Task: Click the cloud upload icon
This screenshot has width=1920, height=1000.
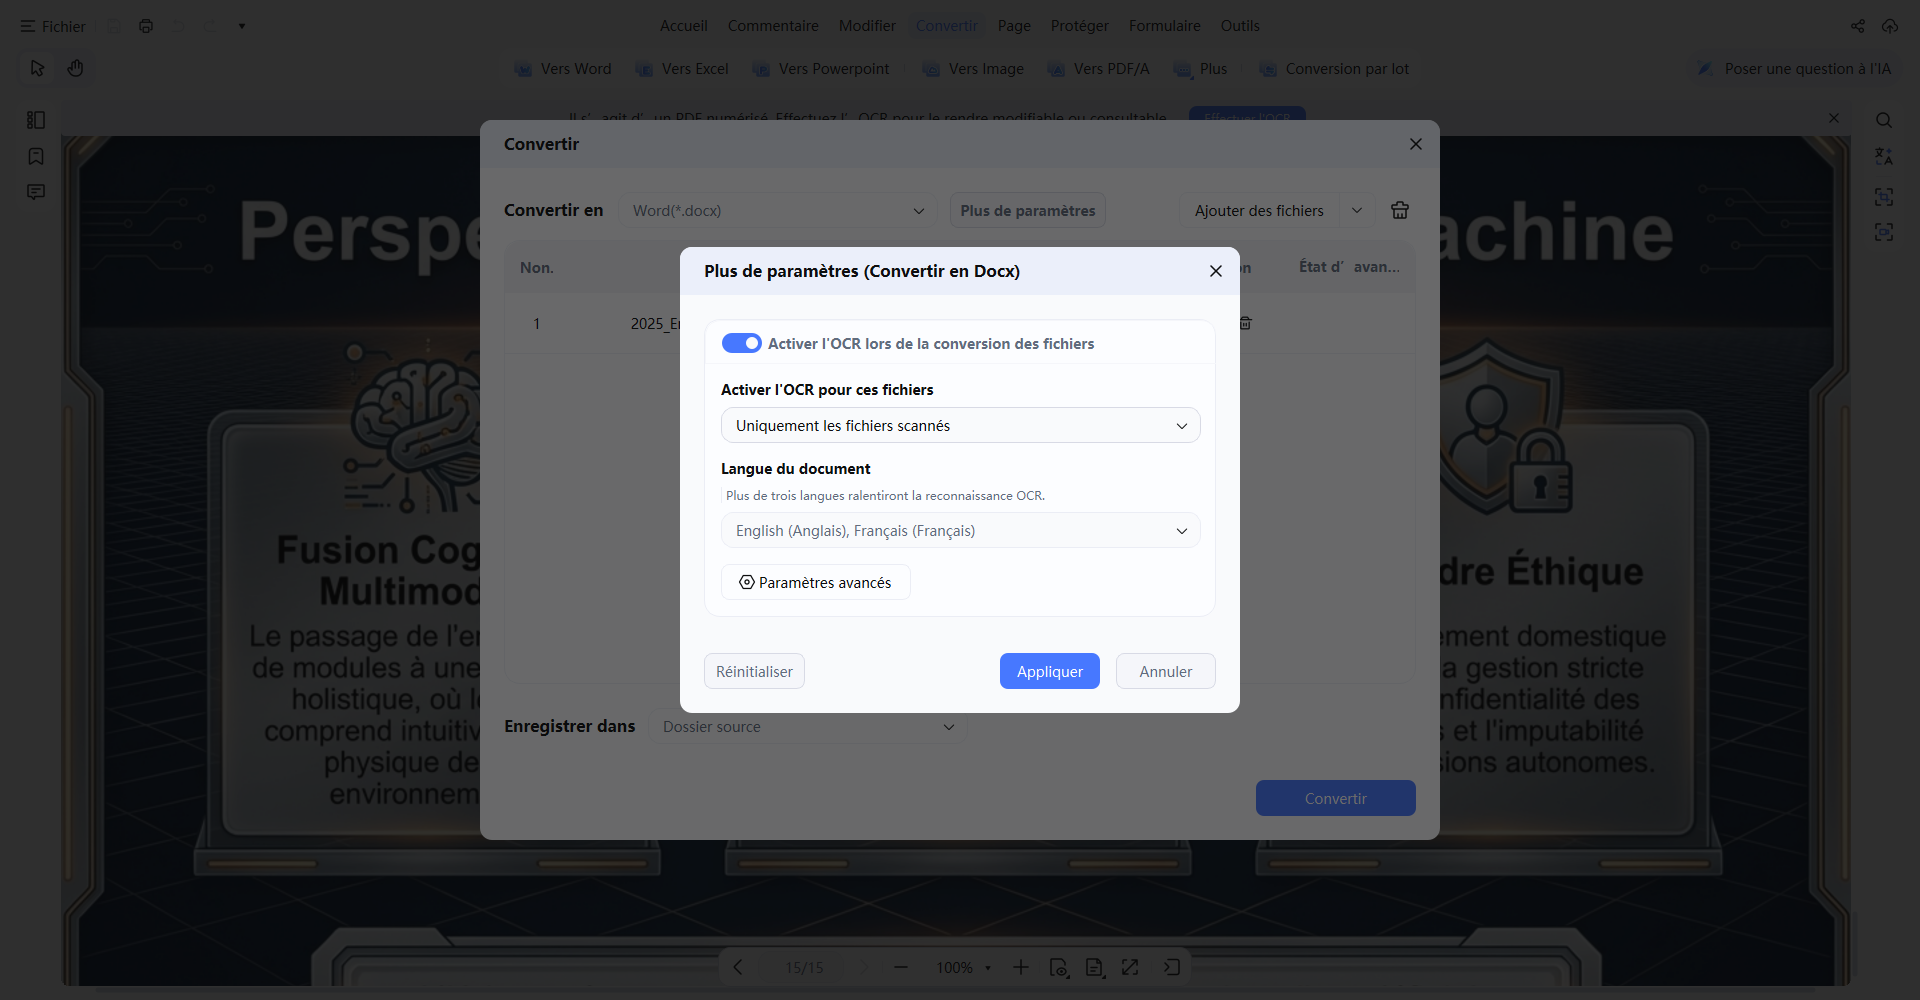Action: point(1889,26)
